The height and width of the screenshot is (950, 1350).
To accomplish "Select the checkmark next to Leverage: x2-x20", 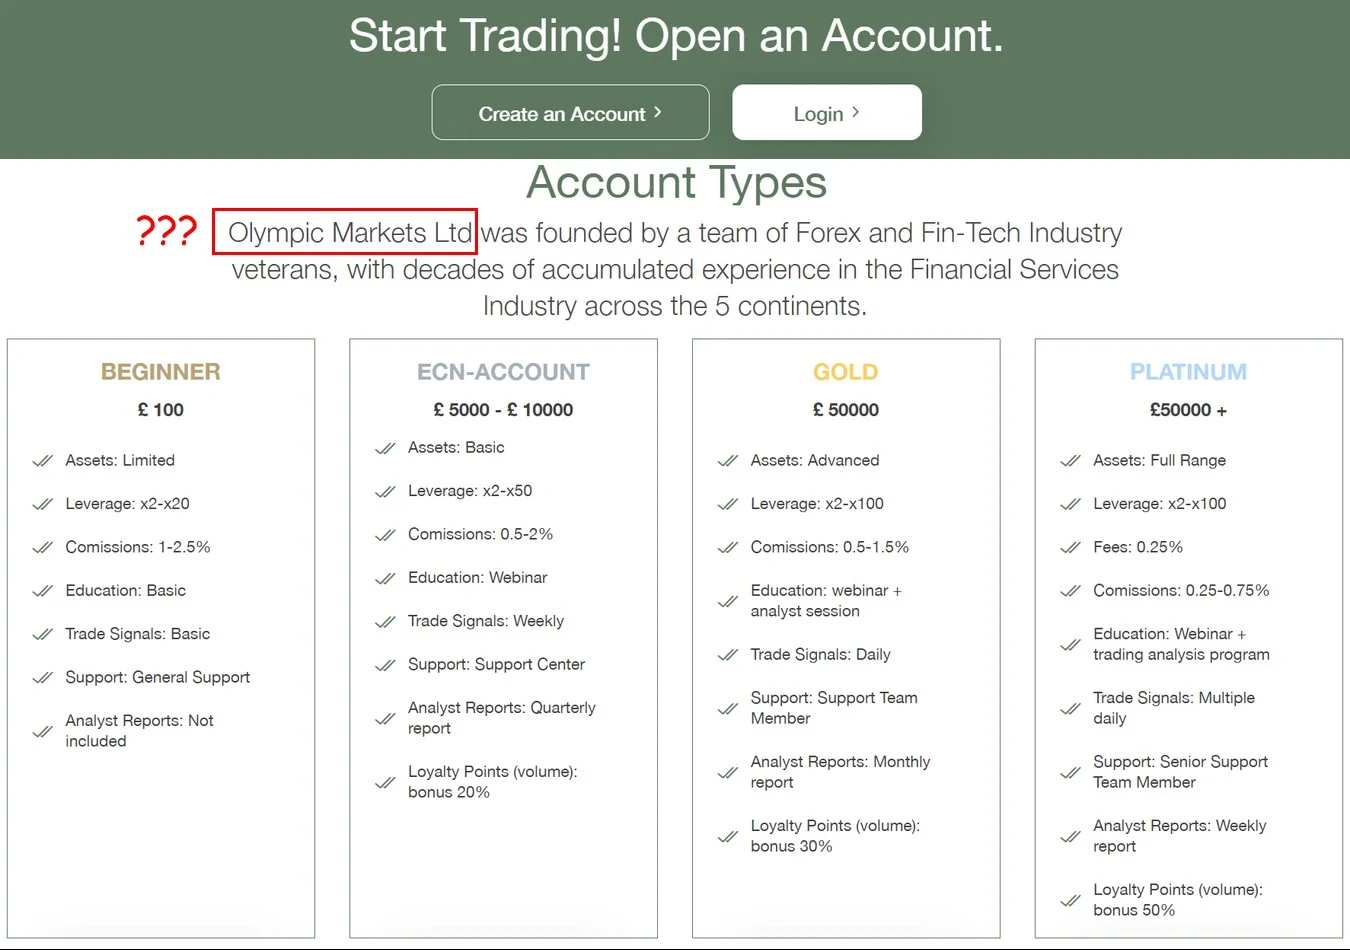I will click(x=42, y=504).
